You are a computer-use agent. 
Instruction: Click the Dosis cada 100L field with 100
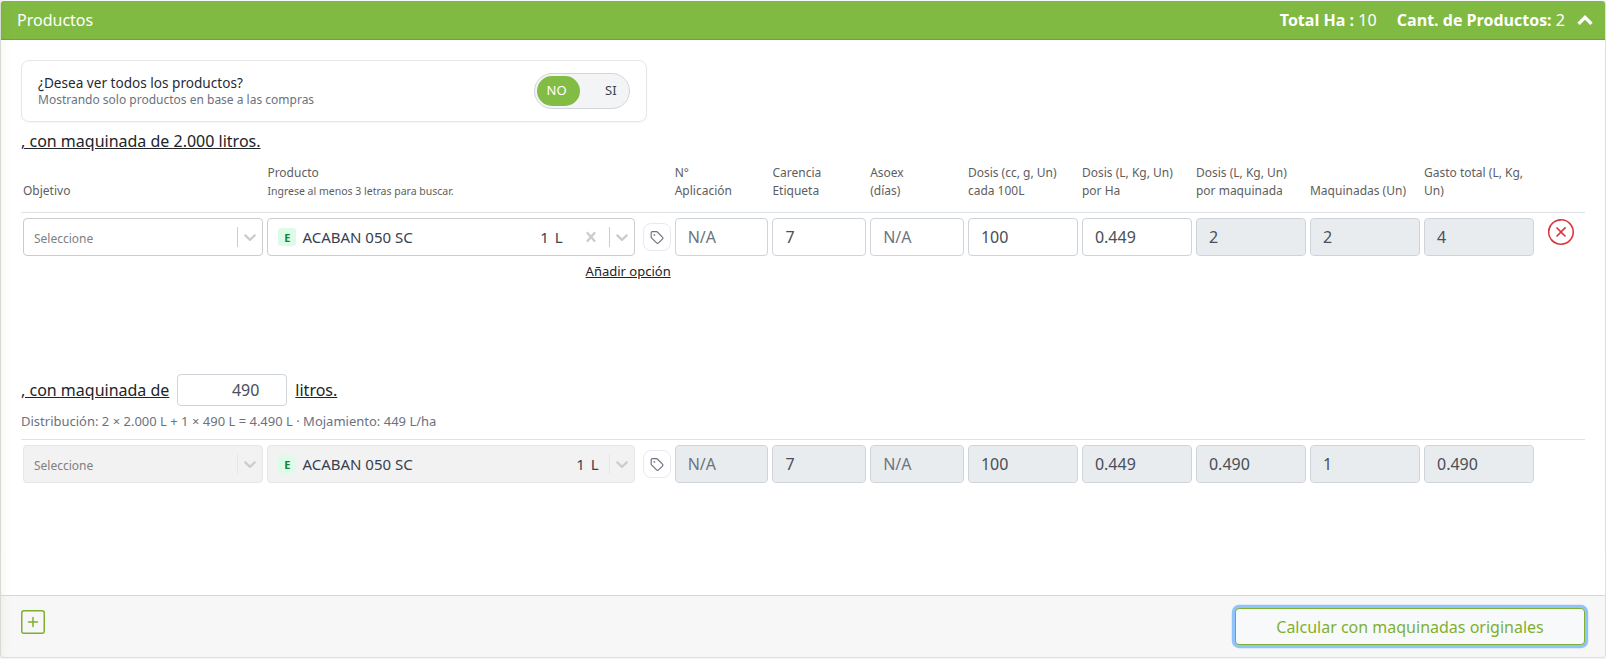(x=1023, y=237)
